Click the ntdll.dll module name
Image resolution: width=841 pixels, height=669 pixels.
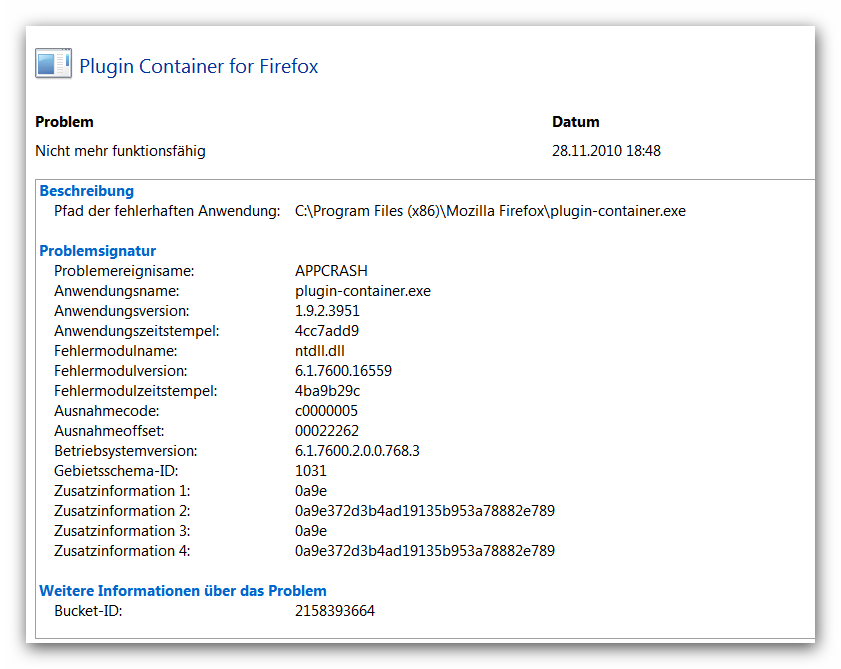pos(319,351)
